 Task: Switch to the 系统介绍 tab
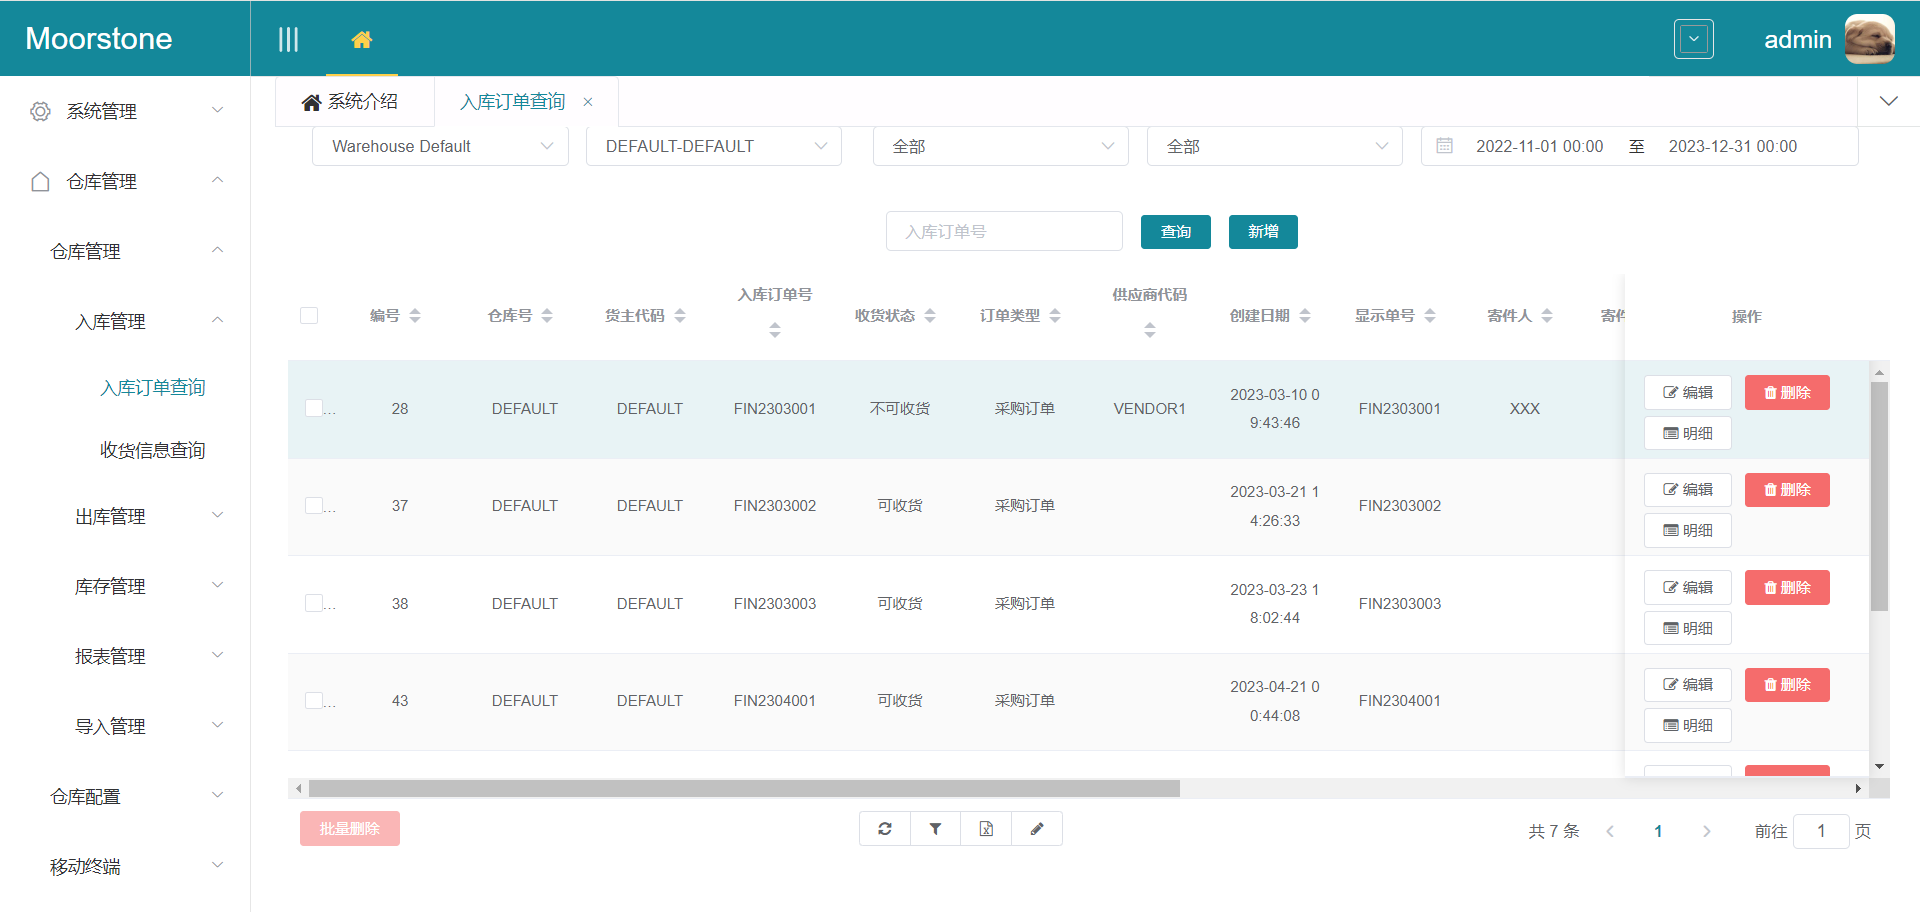tap(352, 102)
